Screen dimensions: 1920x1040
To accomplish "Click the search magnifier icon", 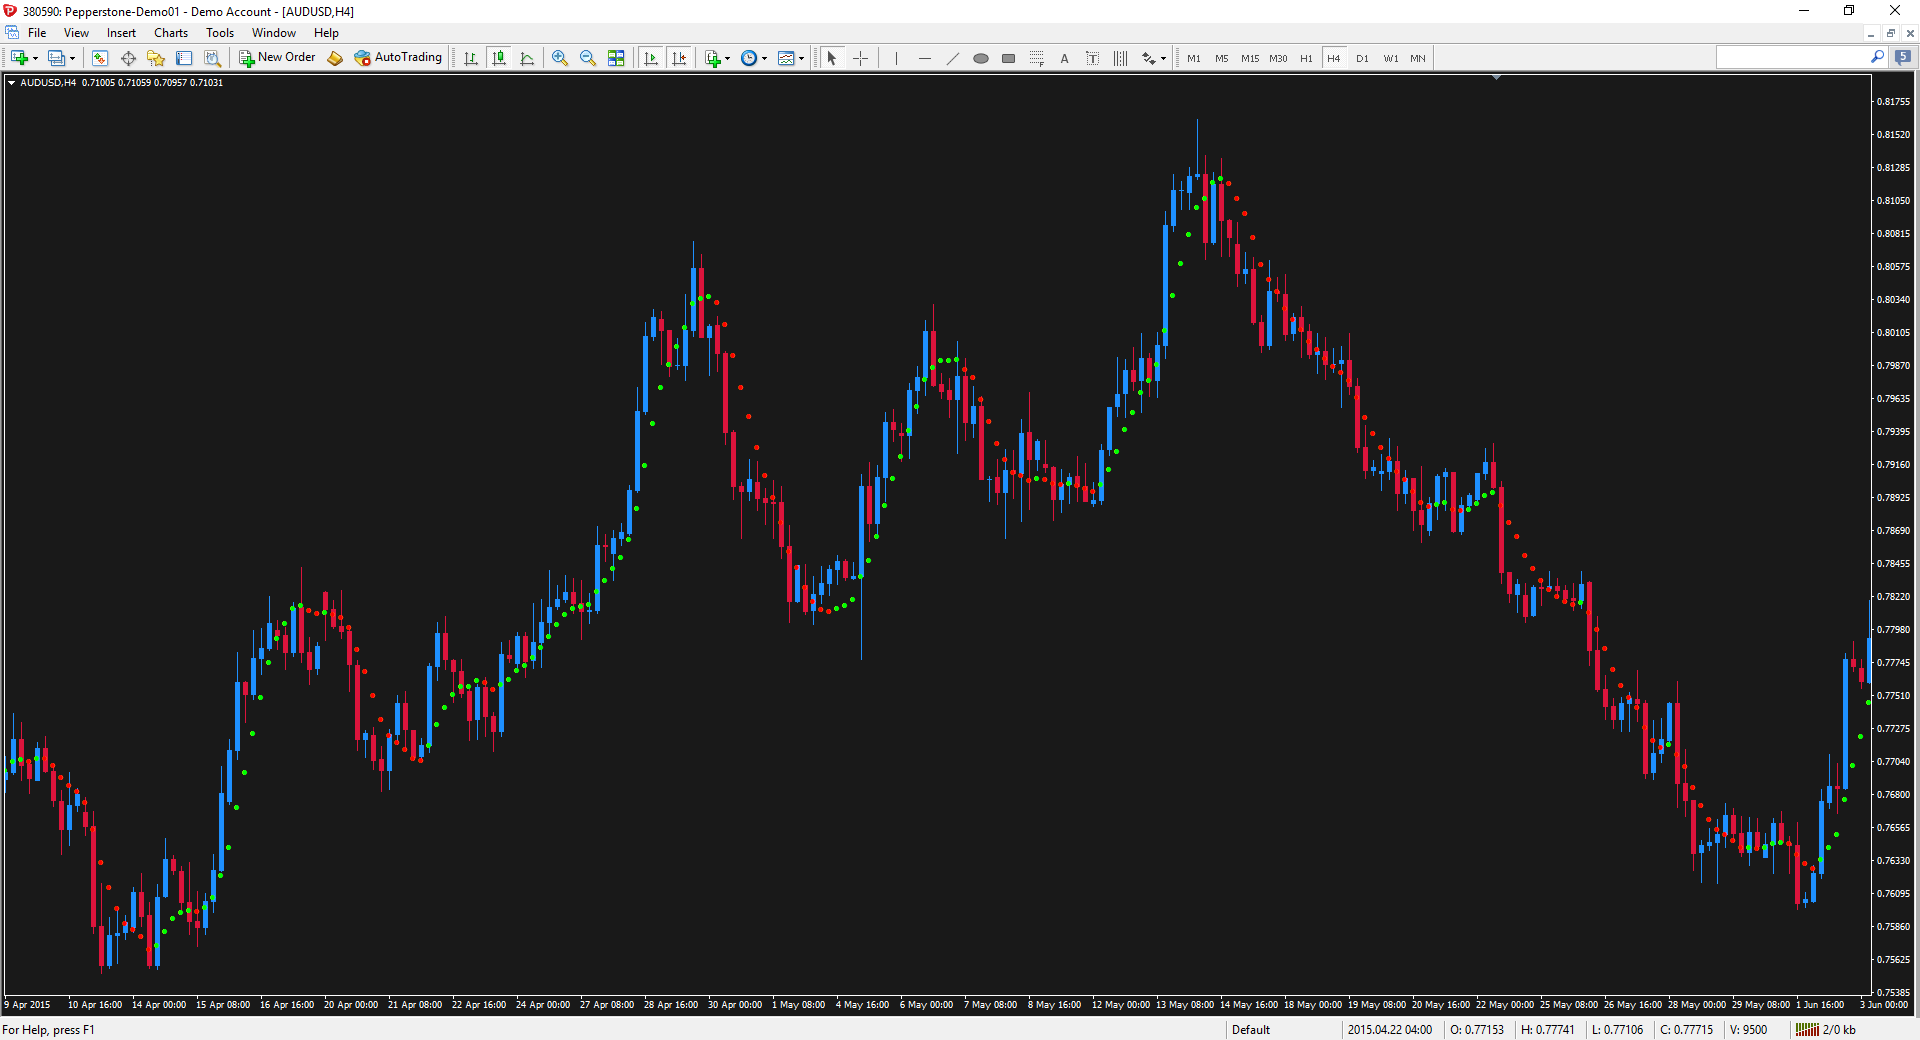I will 1877,58.
